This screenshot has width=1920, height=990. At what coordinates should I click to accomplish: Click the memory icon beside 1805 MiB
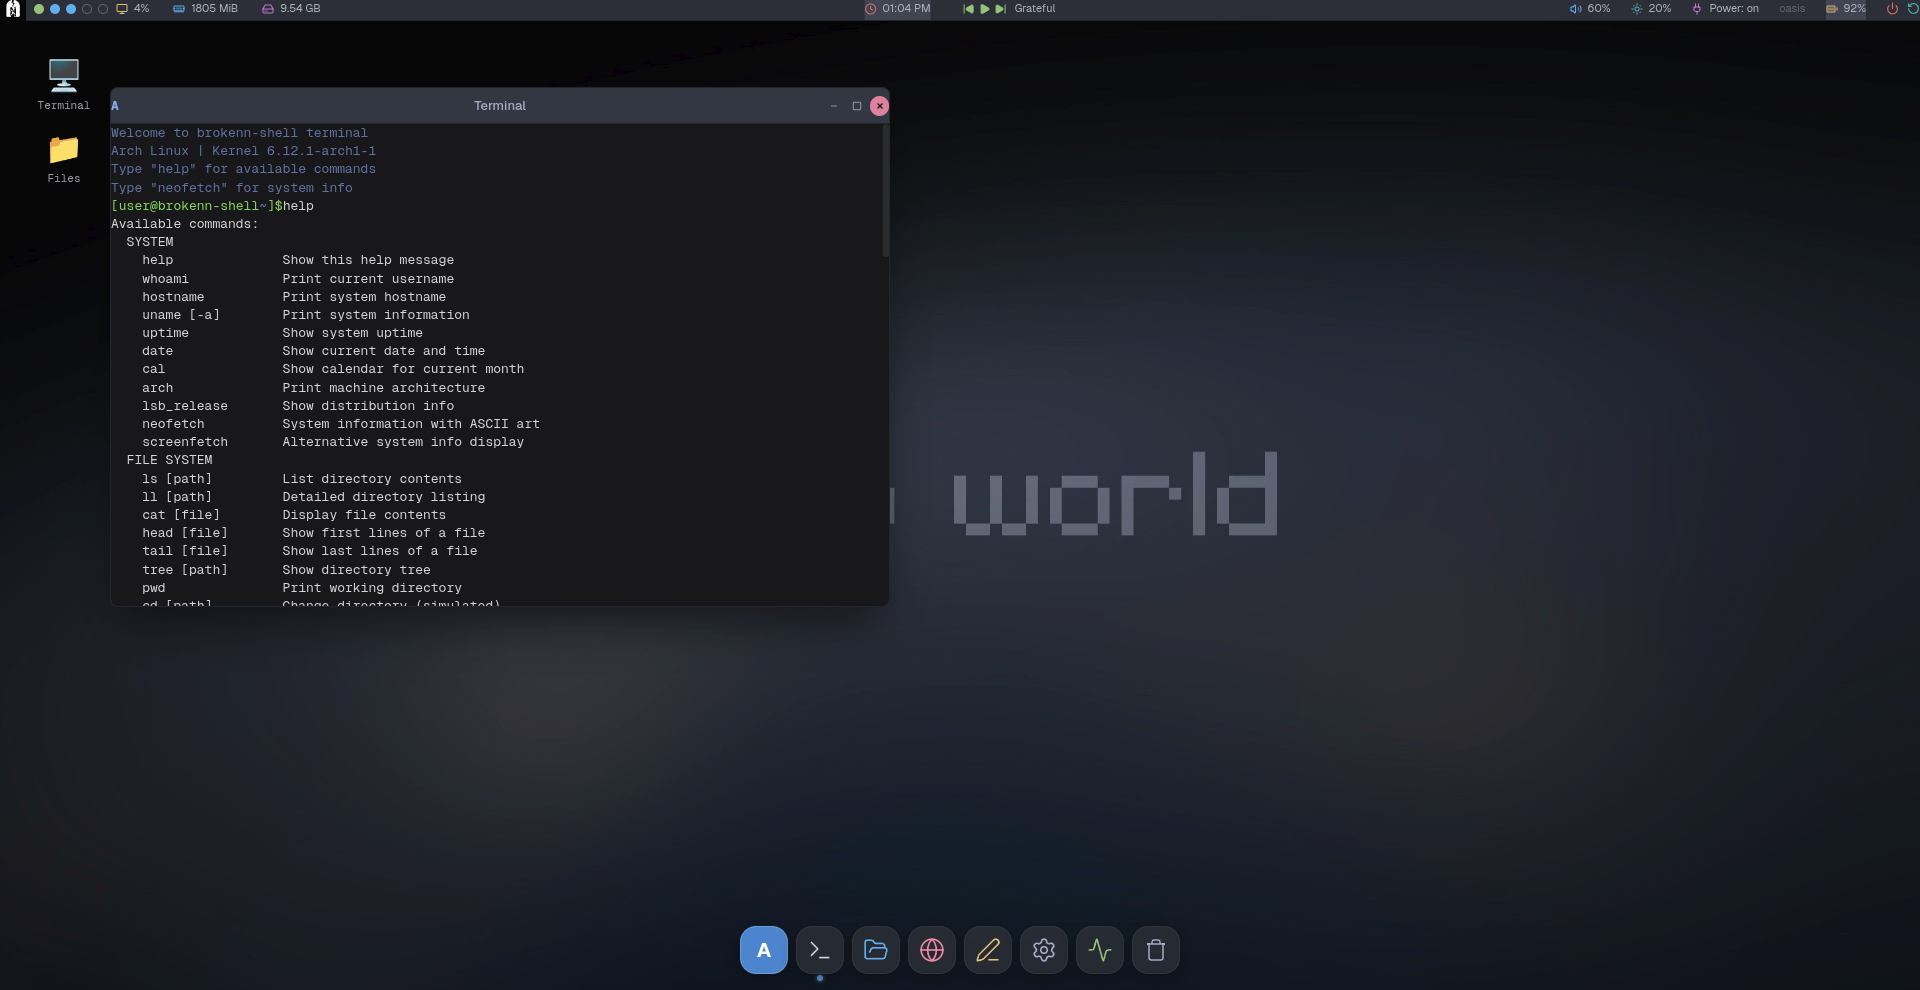coord(179,9)
